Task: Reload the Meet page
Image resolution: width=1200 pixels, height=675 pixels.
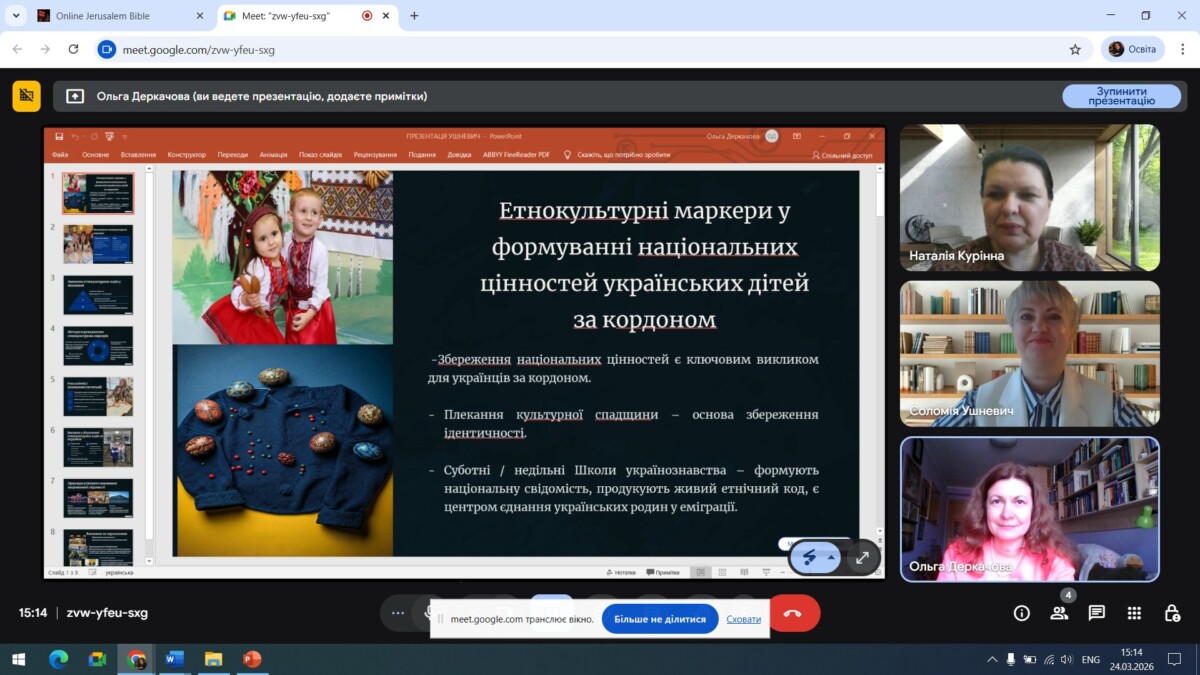Action: pos(73,49)
